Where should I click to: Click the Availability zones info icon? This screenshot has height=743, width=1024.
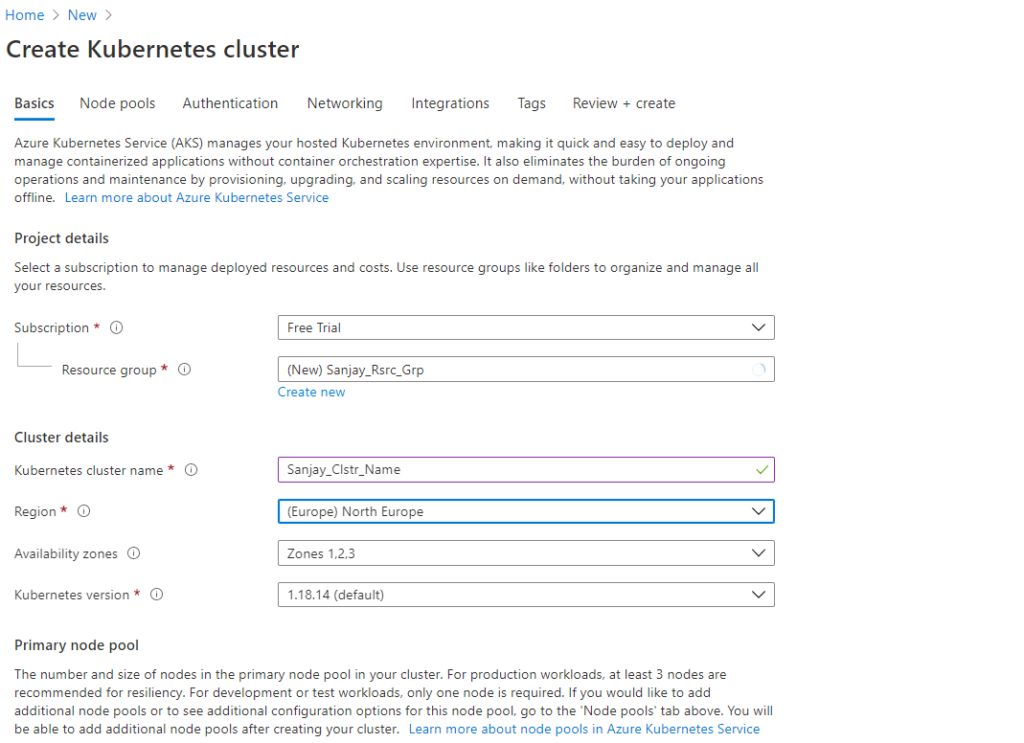(134, 554)
